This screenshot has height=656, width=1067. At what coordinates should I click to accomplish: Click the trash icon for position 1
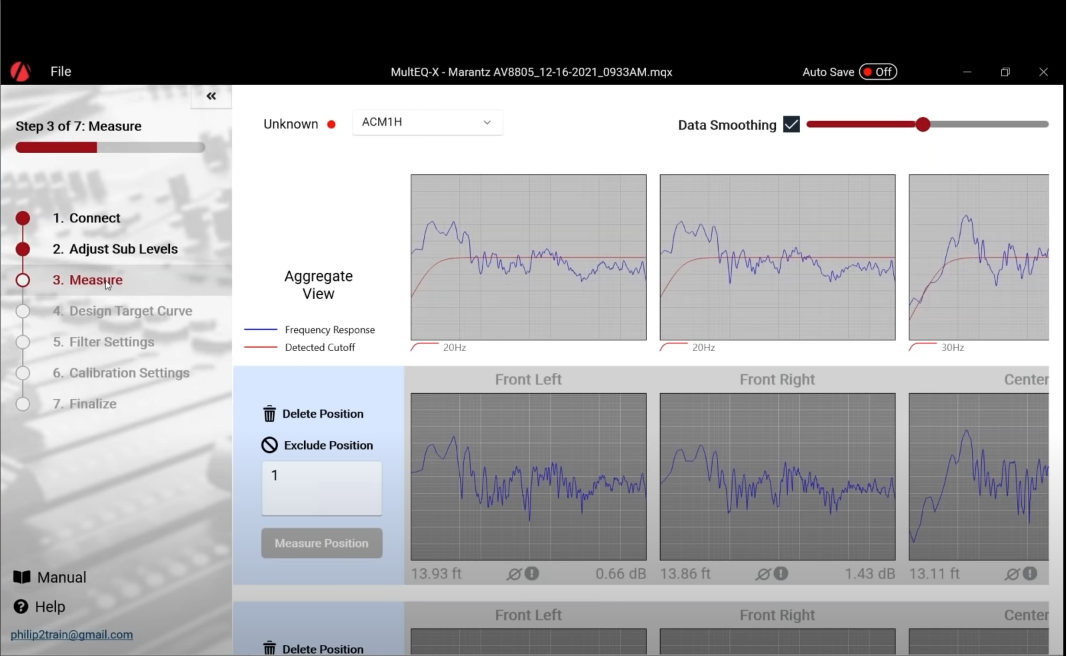pyautogui.click(x=269, y=414)
